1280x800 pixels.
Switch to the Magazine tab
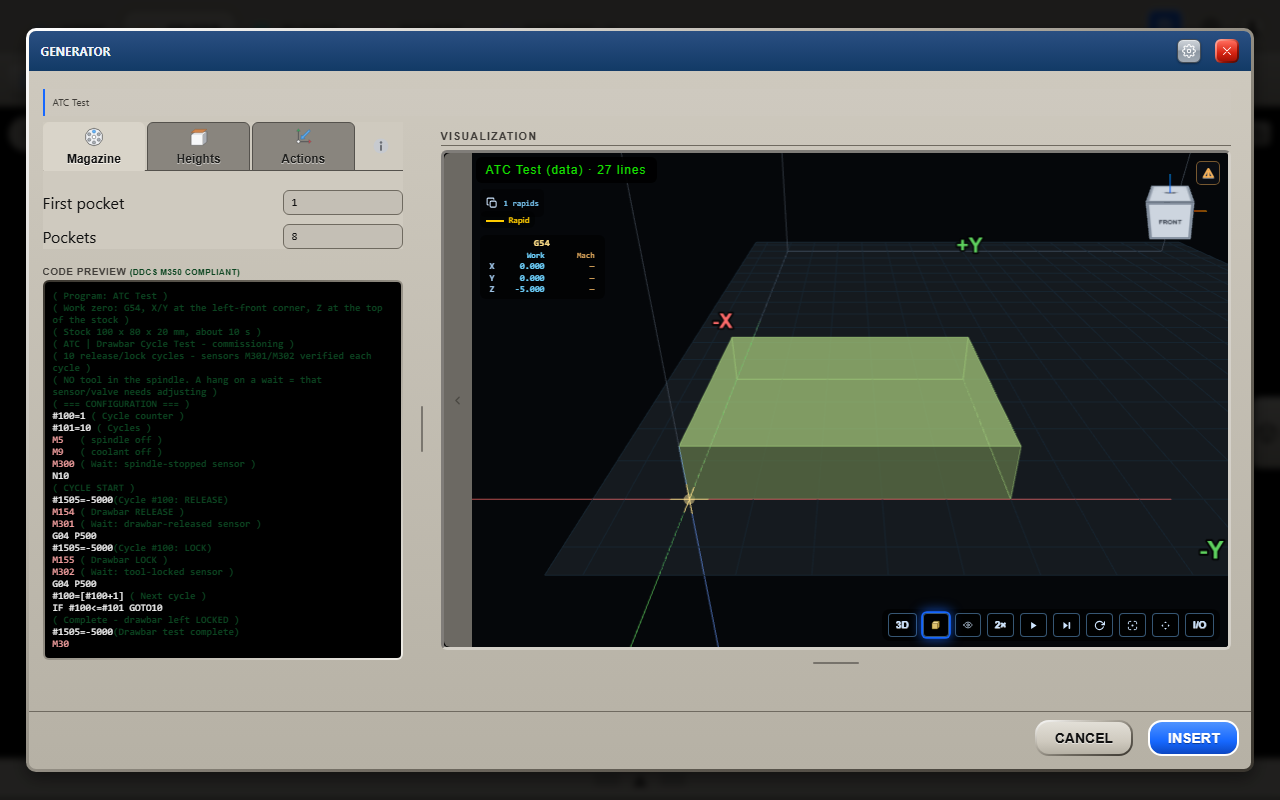pos(94,146)
